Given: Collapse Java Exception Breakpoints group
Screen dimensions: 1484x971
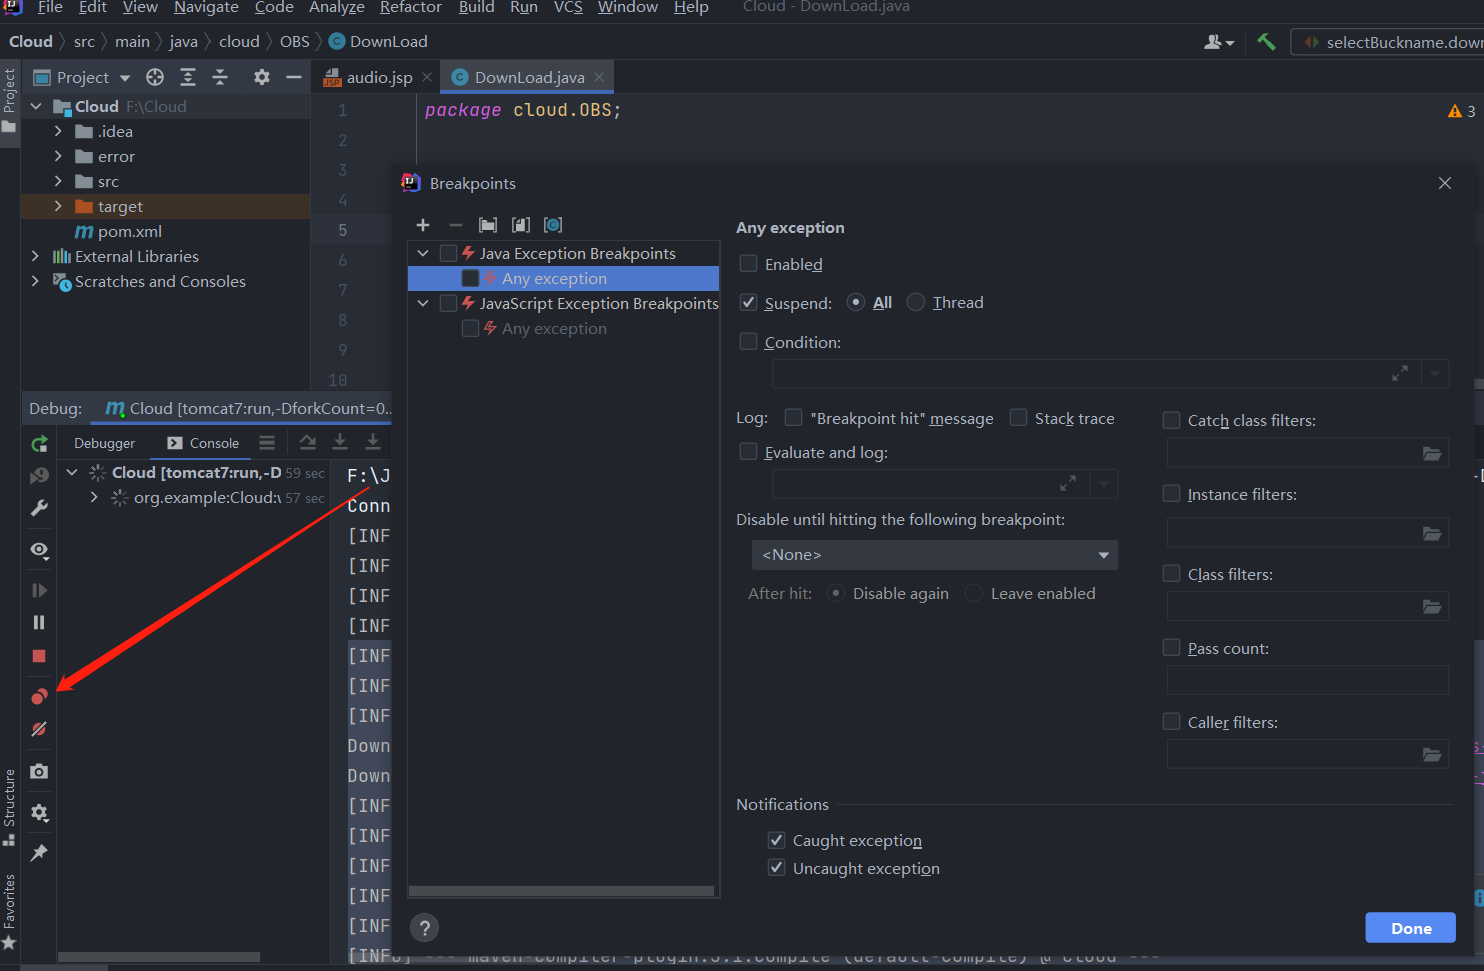Looking at the screenshot, I should coord(423,253).
